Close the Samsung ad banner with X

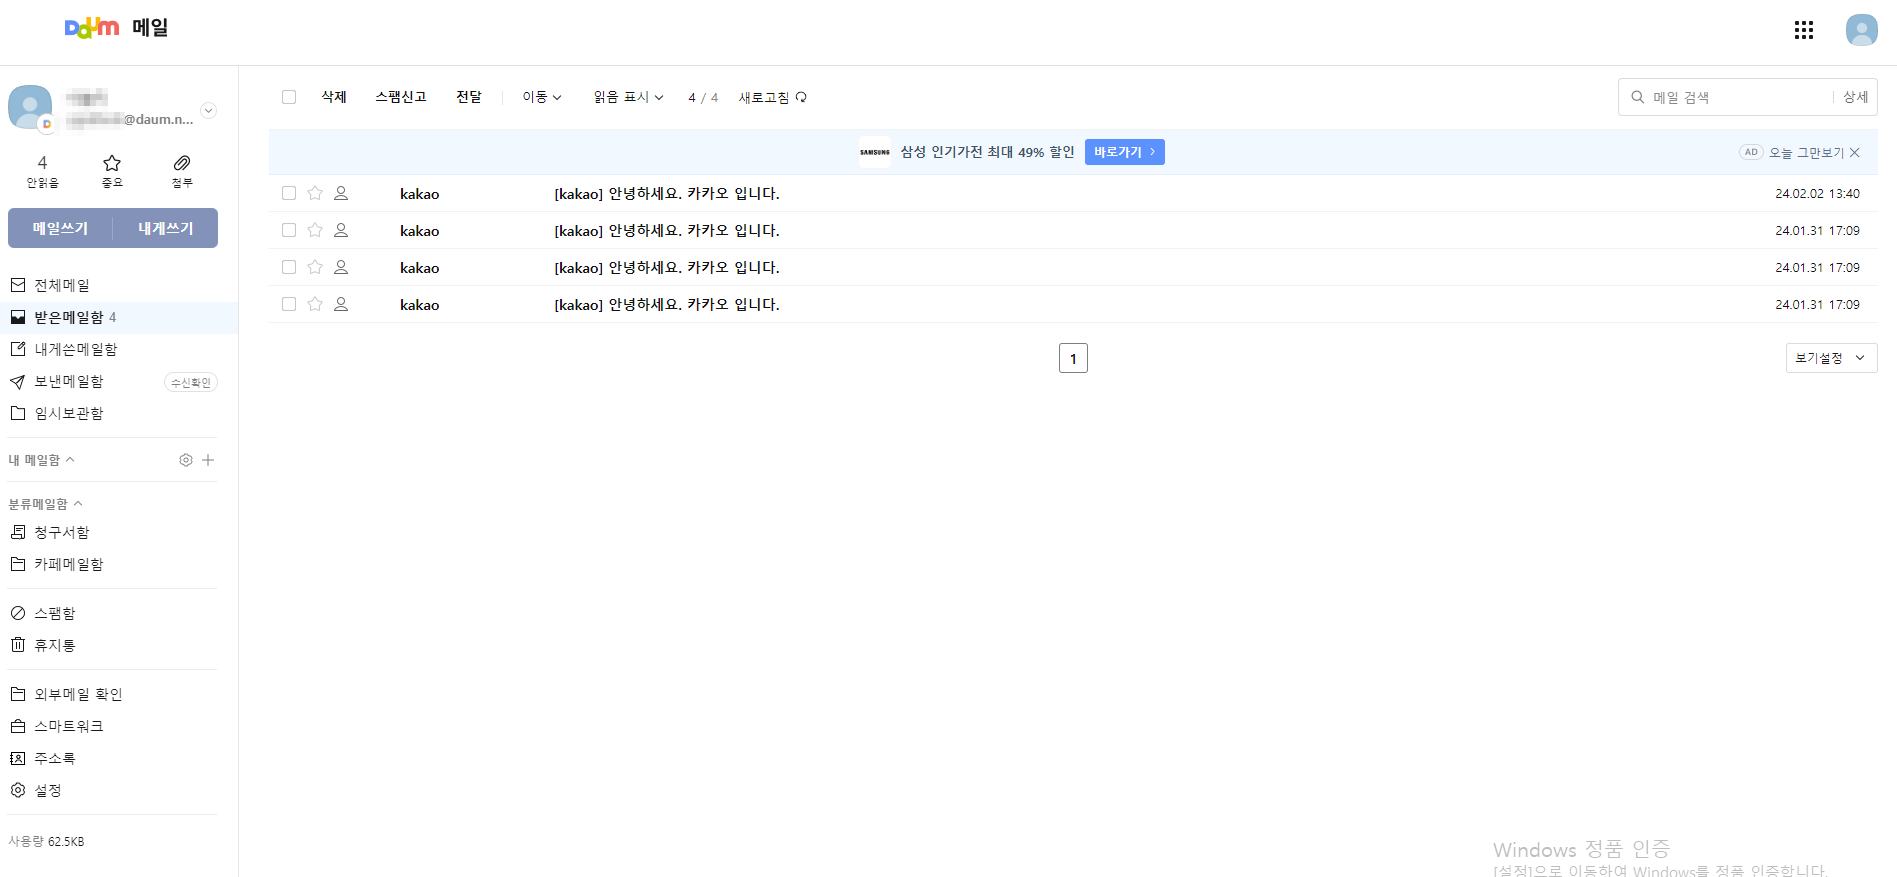[1855, 152]
